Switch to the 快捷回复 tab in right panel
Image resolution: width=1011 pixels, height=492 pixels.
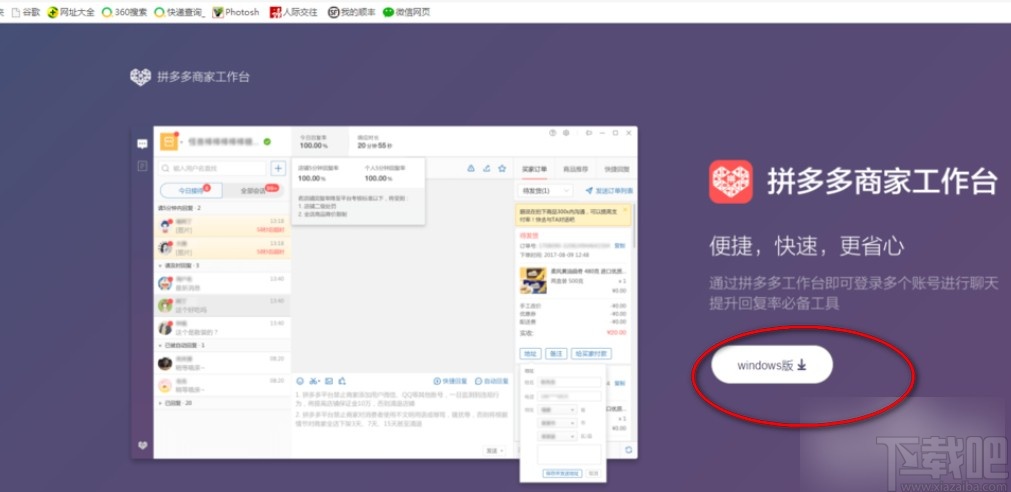pos(616,169)
